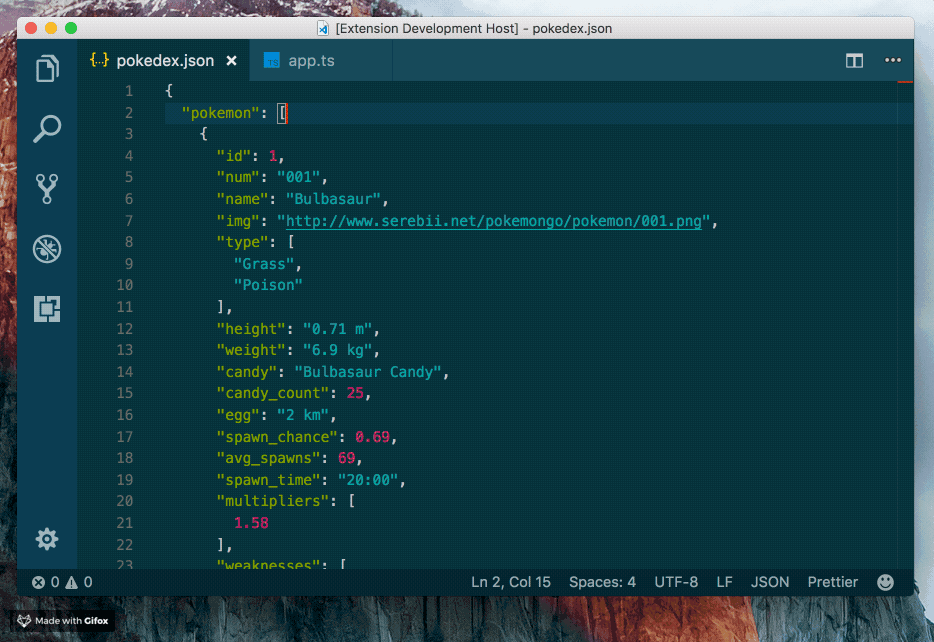The width and height of the screenshot is (934, 642).
Task: Open the Extensions view
Action: click(x=47, y=309)
